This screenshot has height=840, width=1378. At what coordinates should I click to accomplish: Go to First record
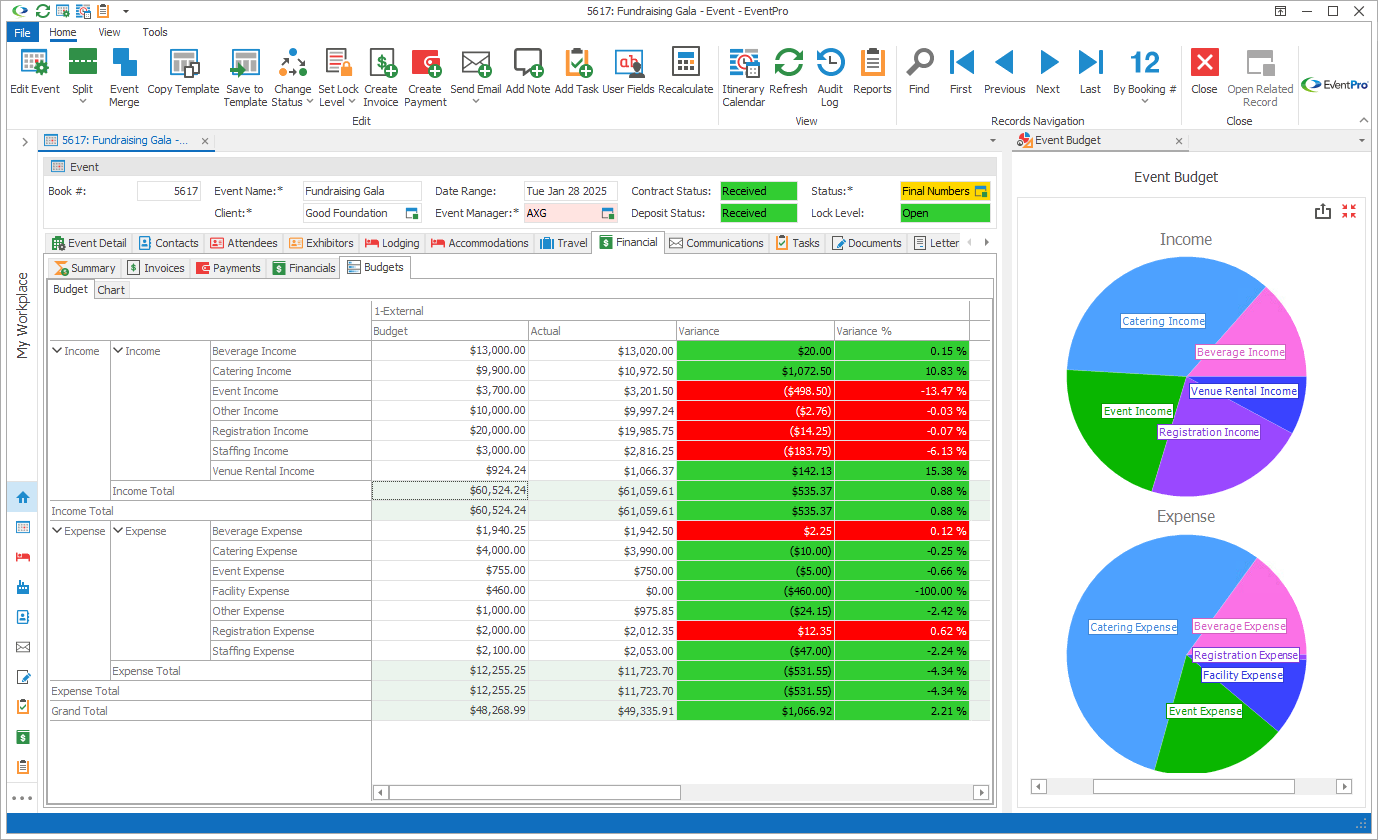[961, 63]
